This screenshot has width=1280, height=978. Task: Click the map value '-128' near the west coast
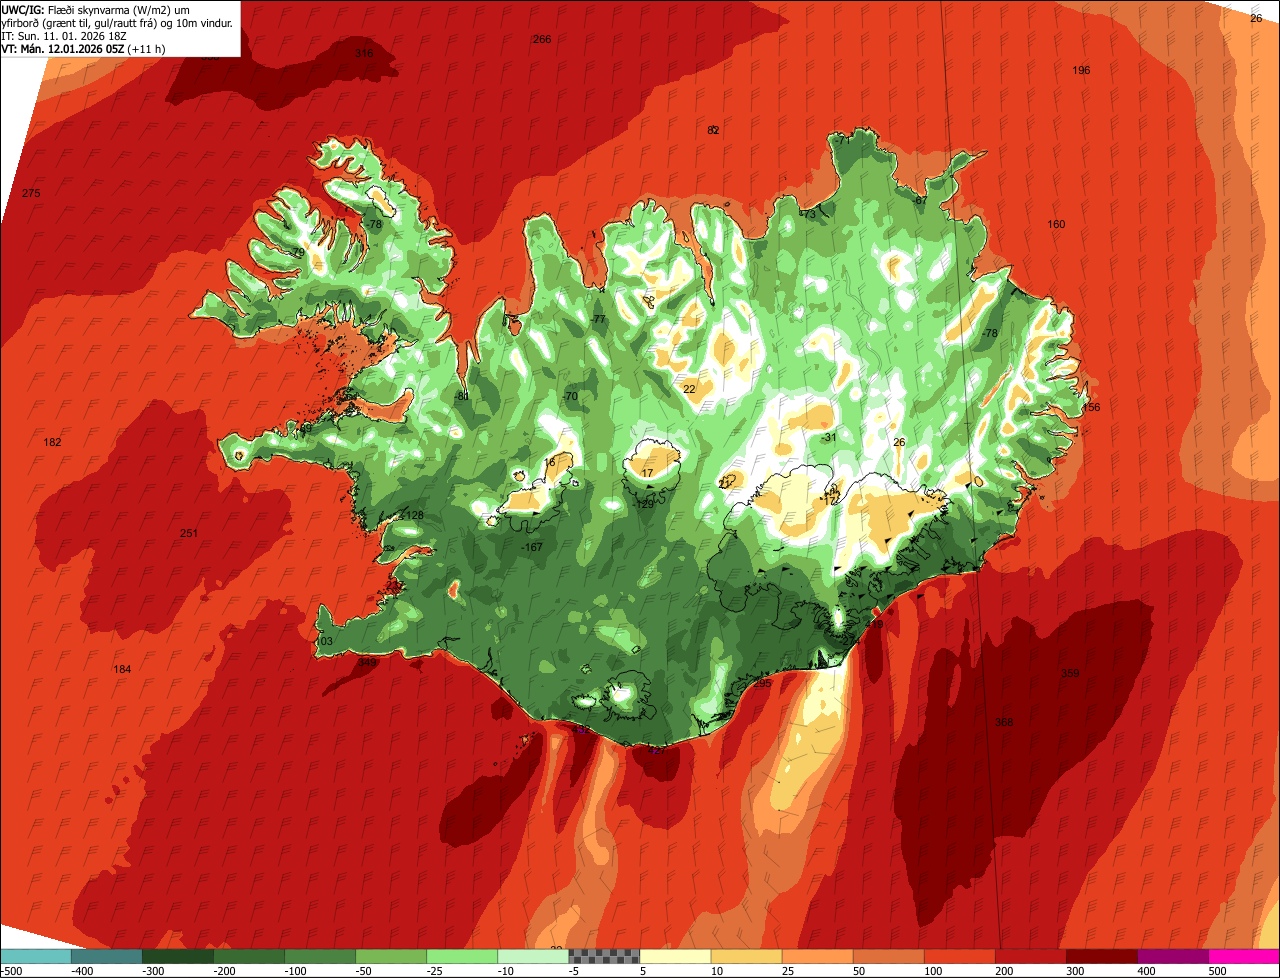[x=412, y=515]
